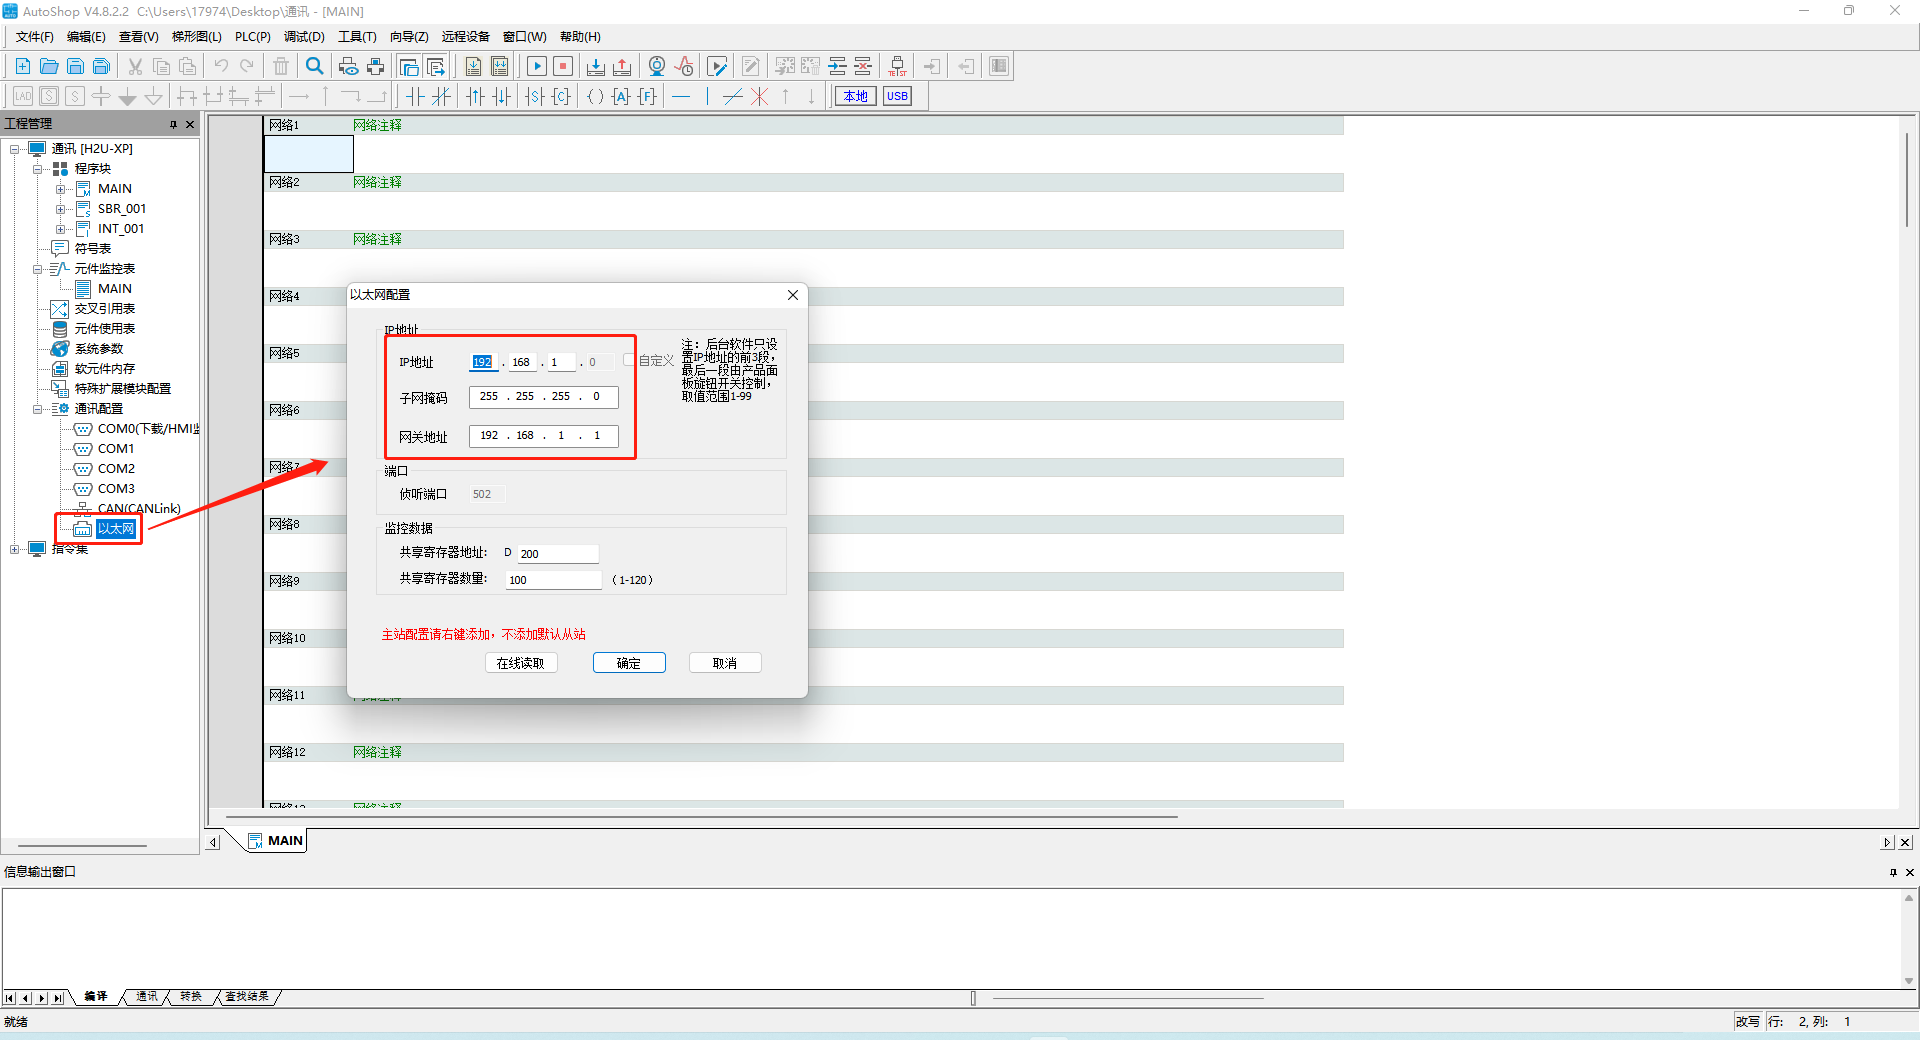The image size is (1920, 1040).
Task: Switch to the 通讯 output tab
Action: 147,996
